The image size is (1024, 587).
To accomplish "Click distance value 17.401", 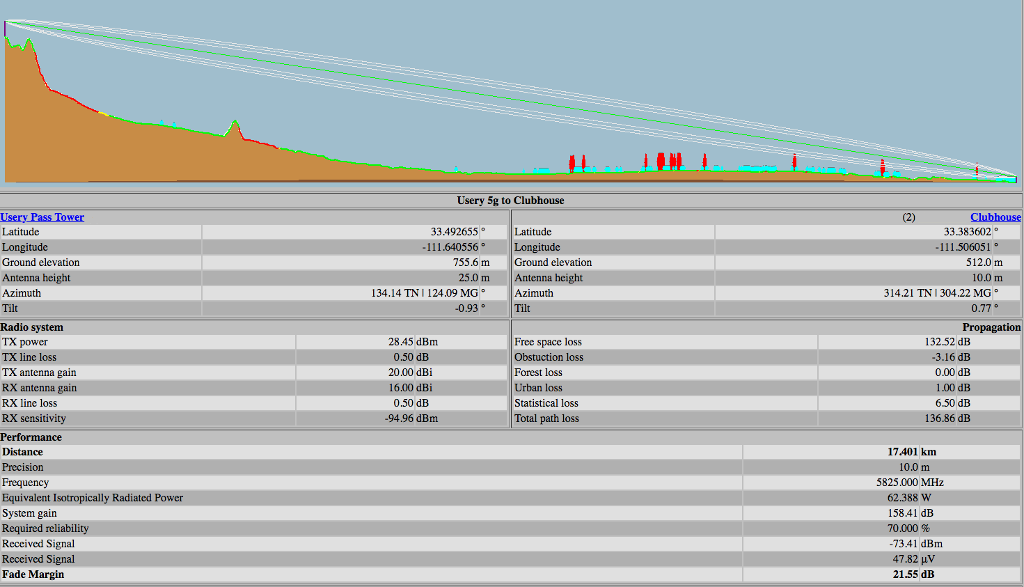I will click(903, 452).
